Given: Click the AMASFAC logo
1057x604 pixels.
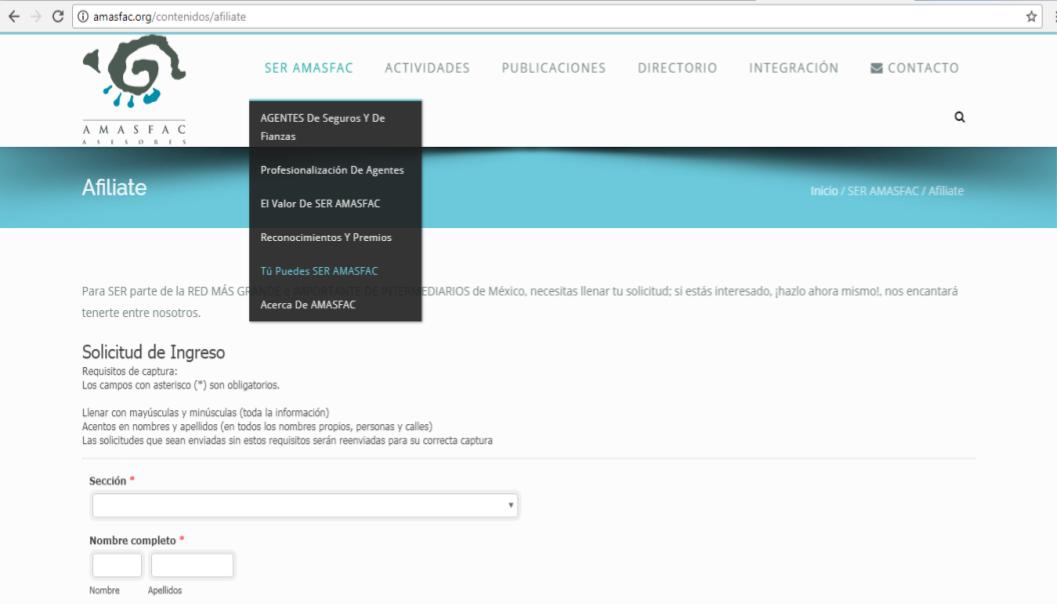Looking at the screenshot, I should (134, 89).
